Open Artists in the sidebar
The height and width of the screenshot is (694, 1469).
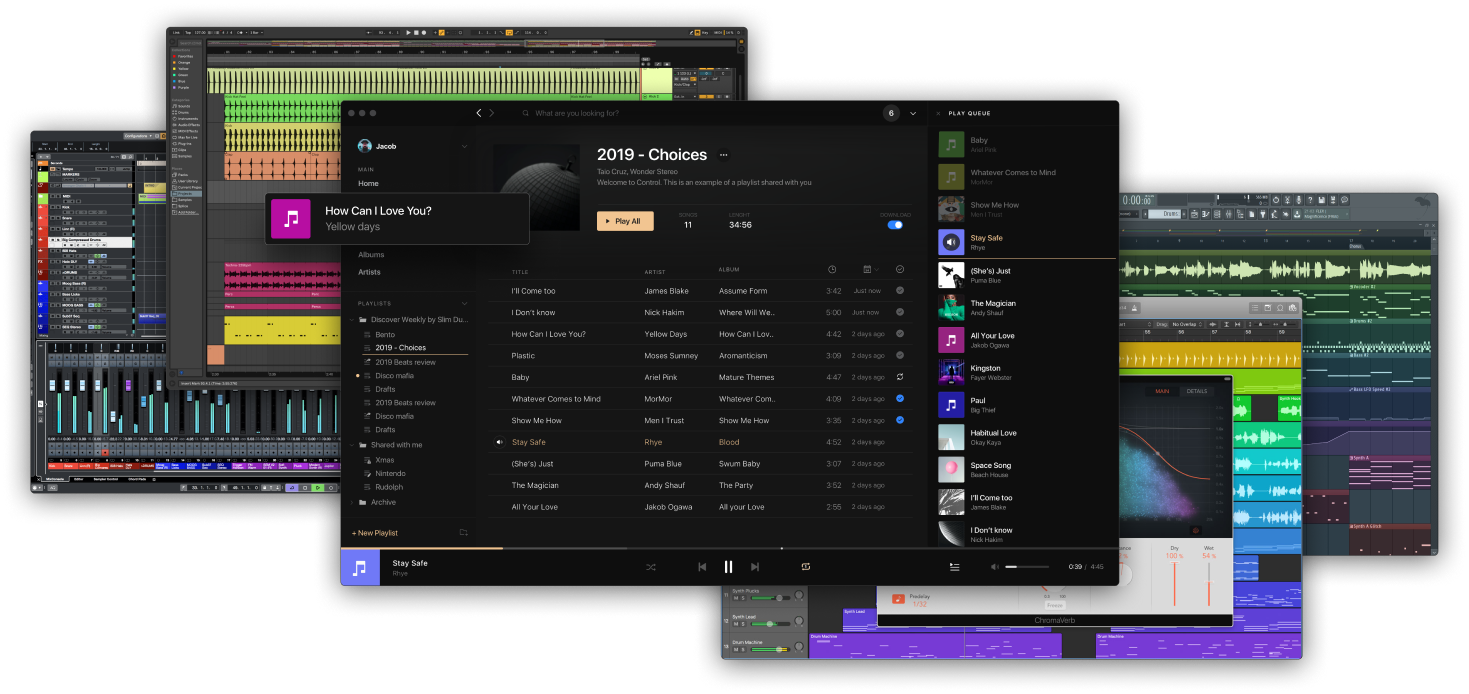369,272
